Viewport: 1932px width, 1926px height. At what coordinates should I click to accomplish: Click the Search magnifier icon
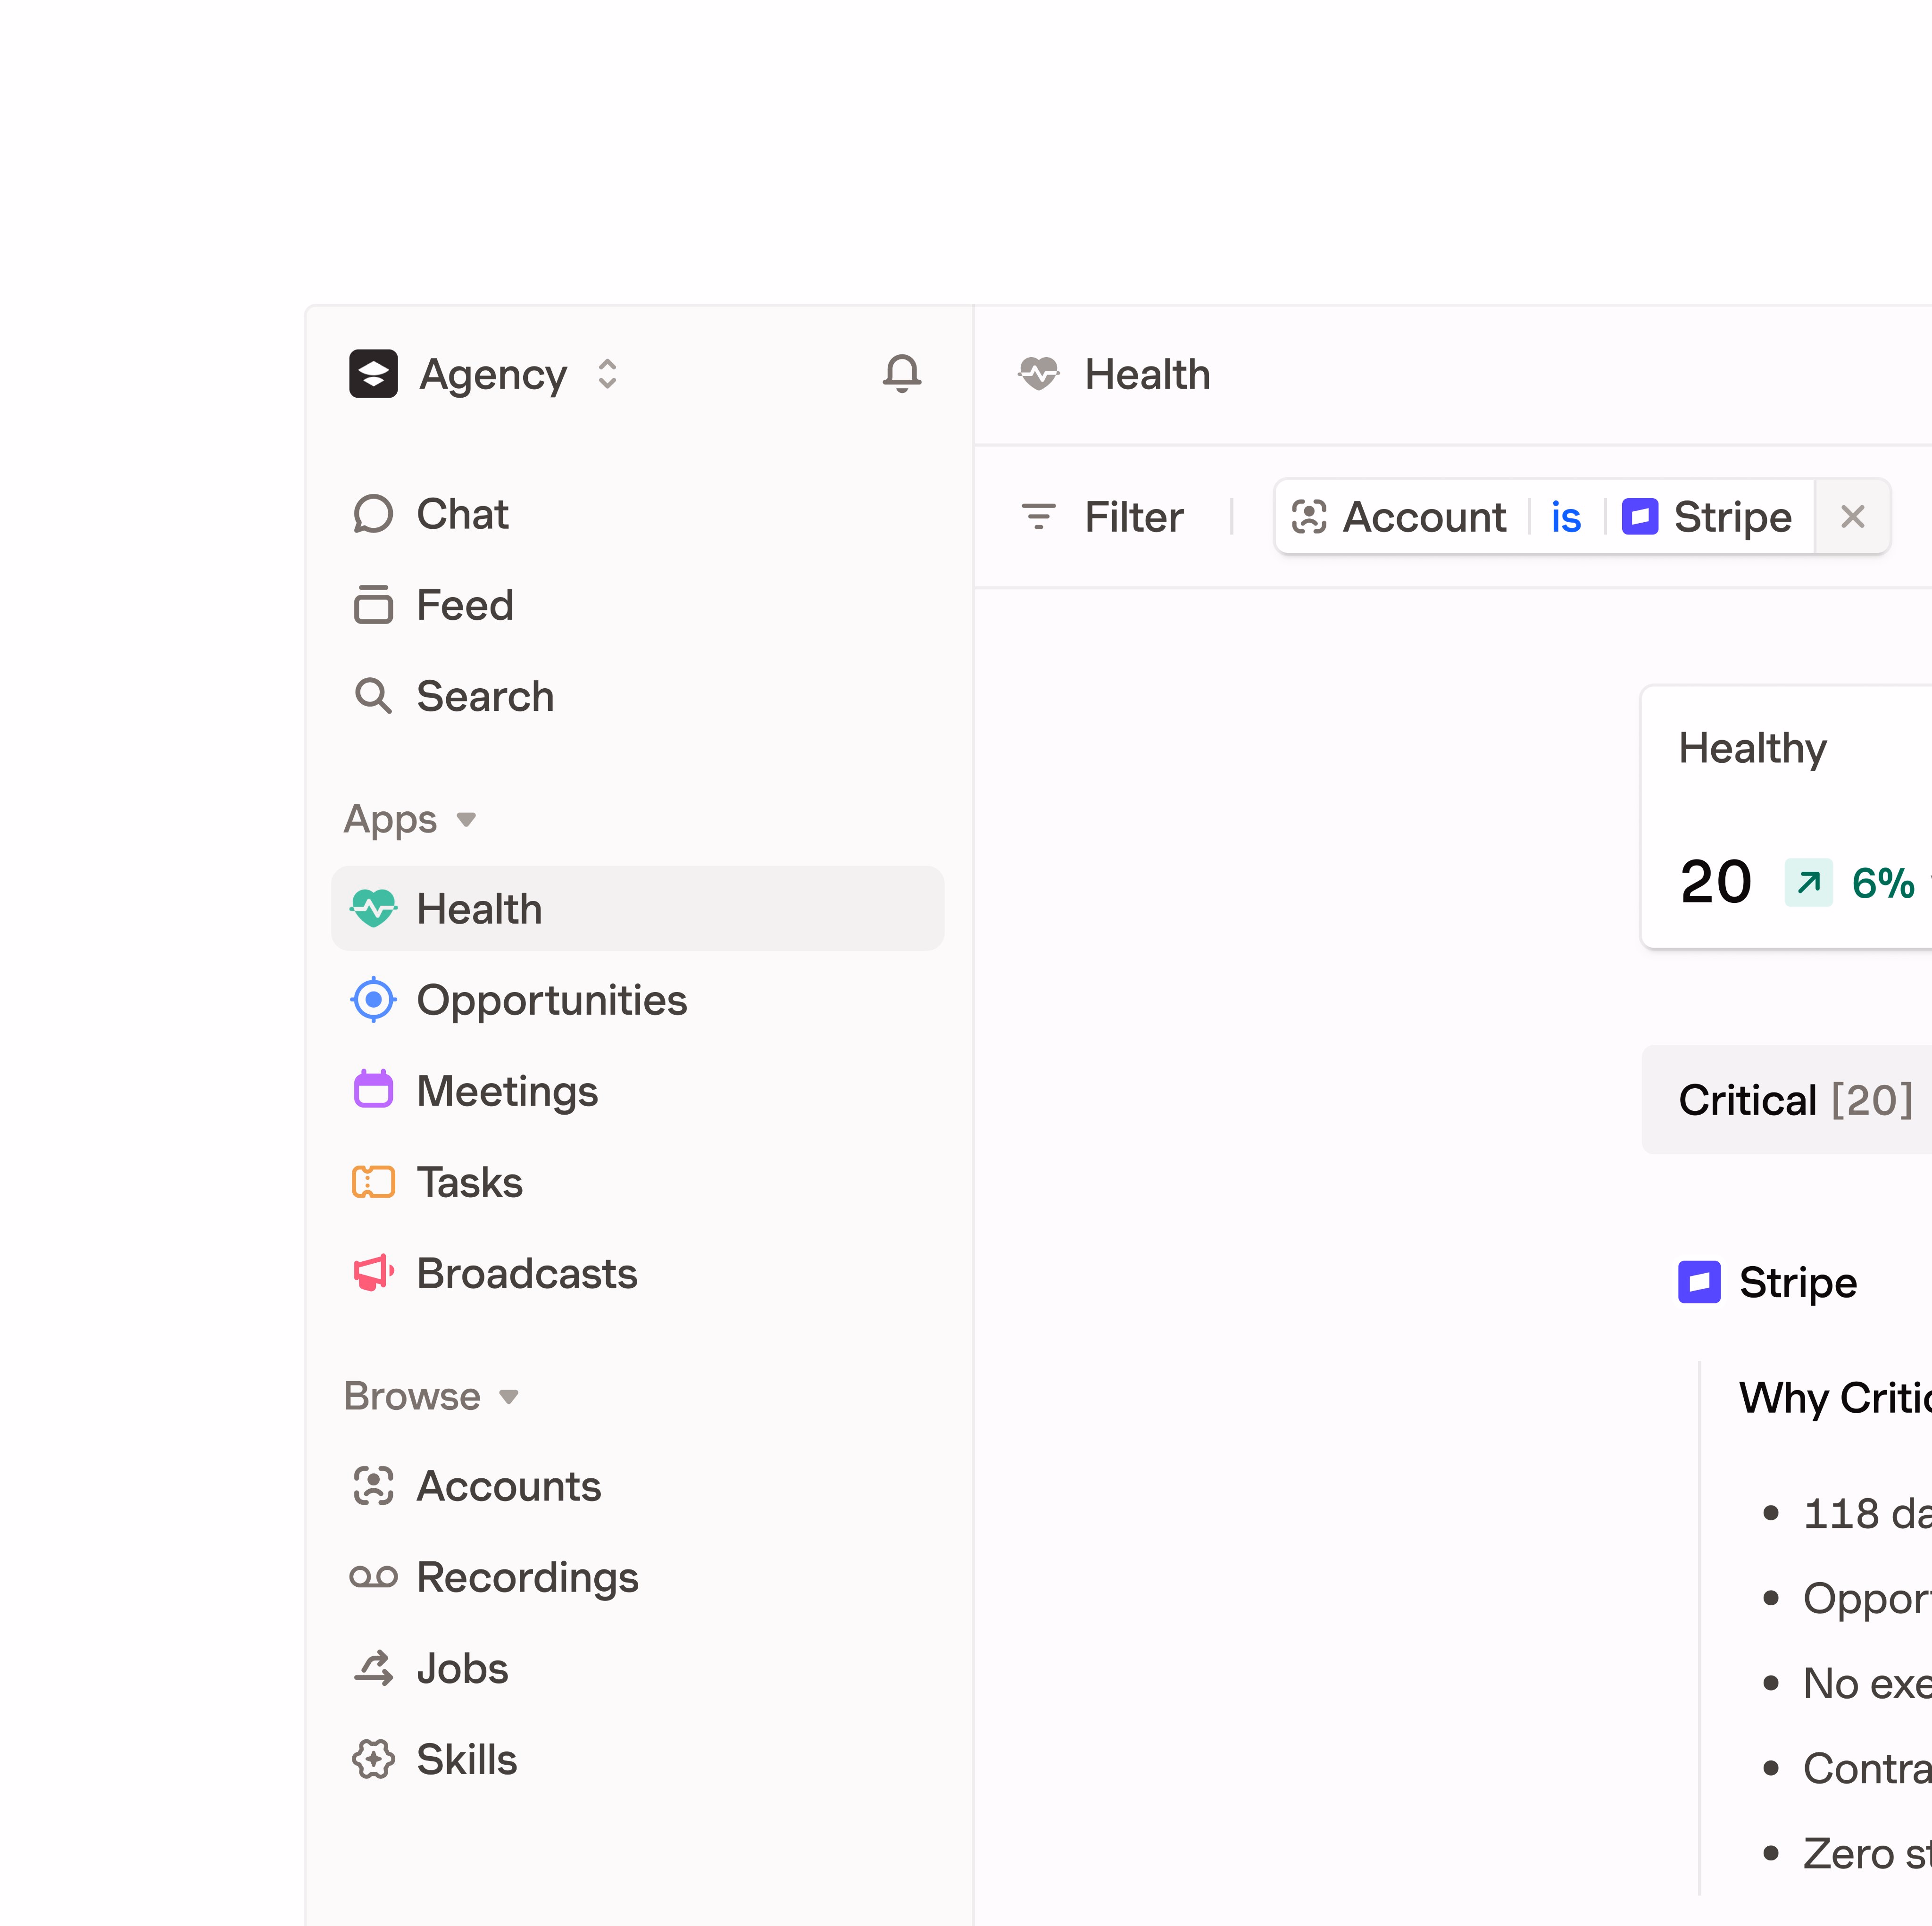click(373, 696)
